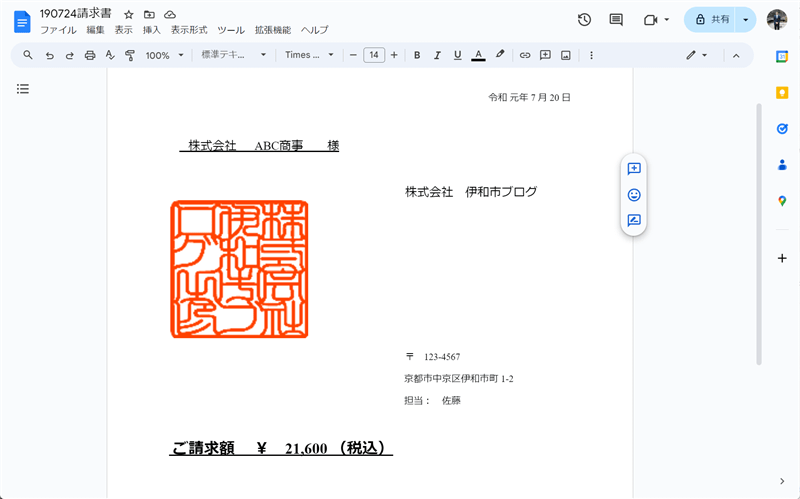Open the more options three-dot menu
Viewport: 800px width, 499px height.
coord(591,55)
